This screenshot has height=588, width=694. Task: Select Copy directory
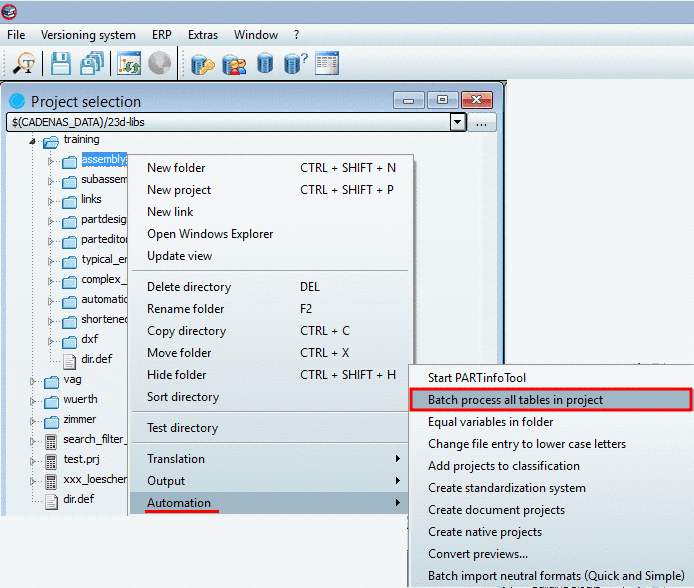(x=272, y=331)
